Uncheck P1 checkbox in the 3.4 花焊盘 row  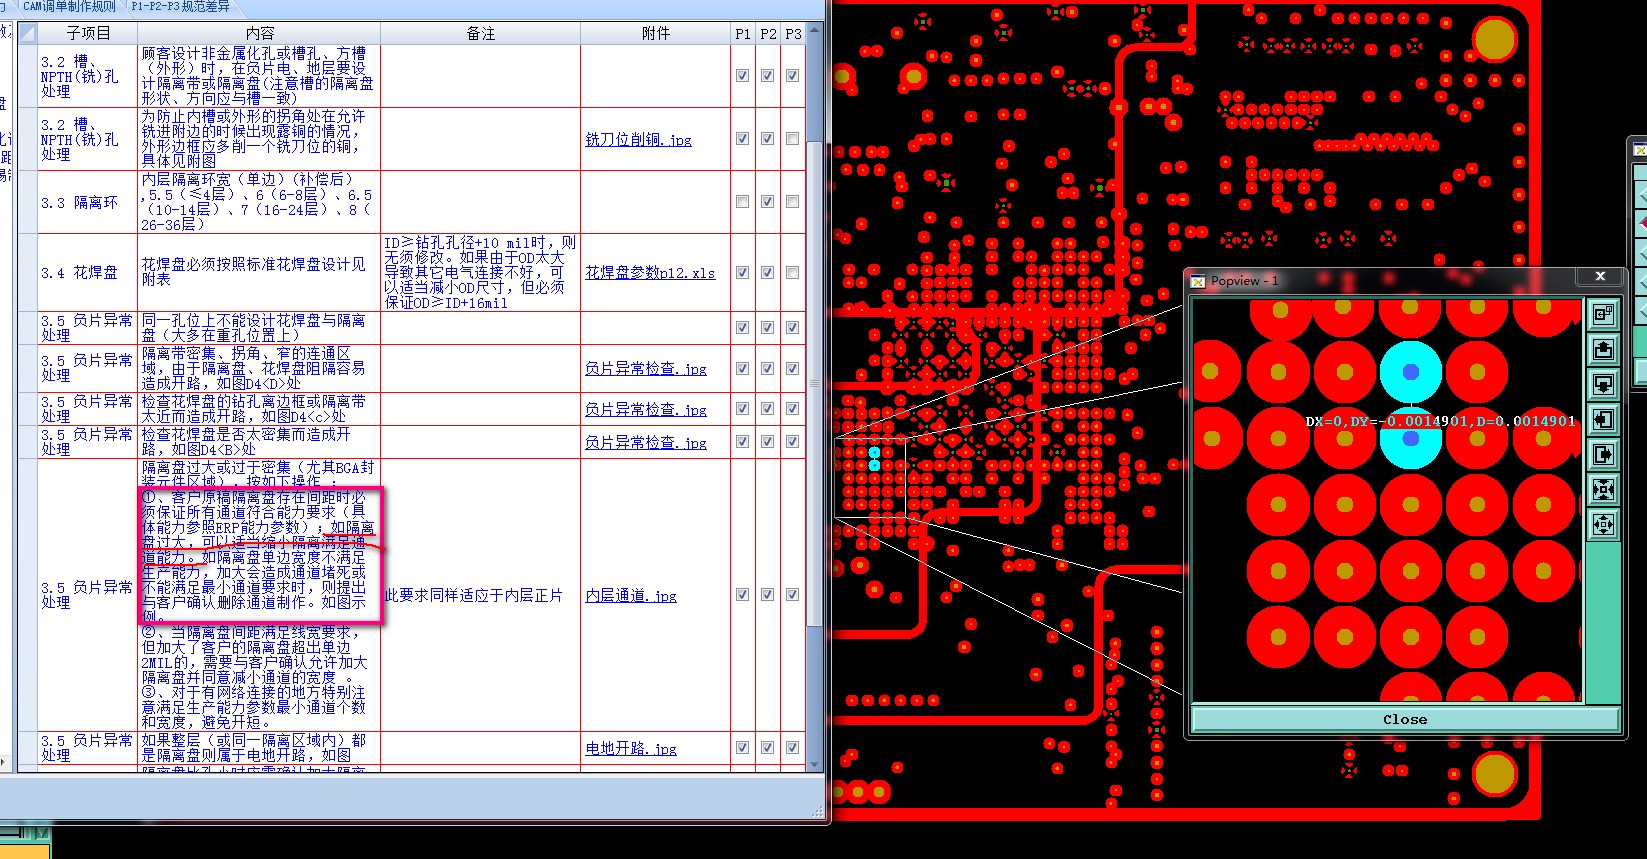(743, 272)
